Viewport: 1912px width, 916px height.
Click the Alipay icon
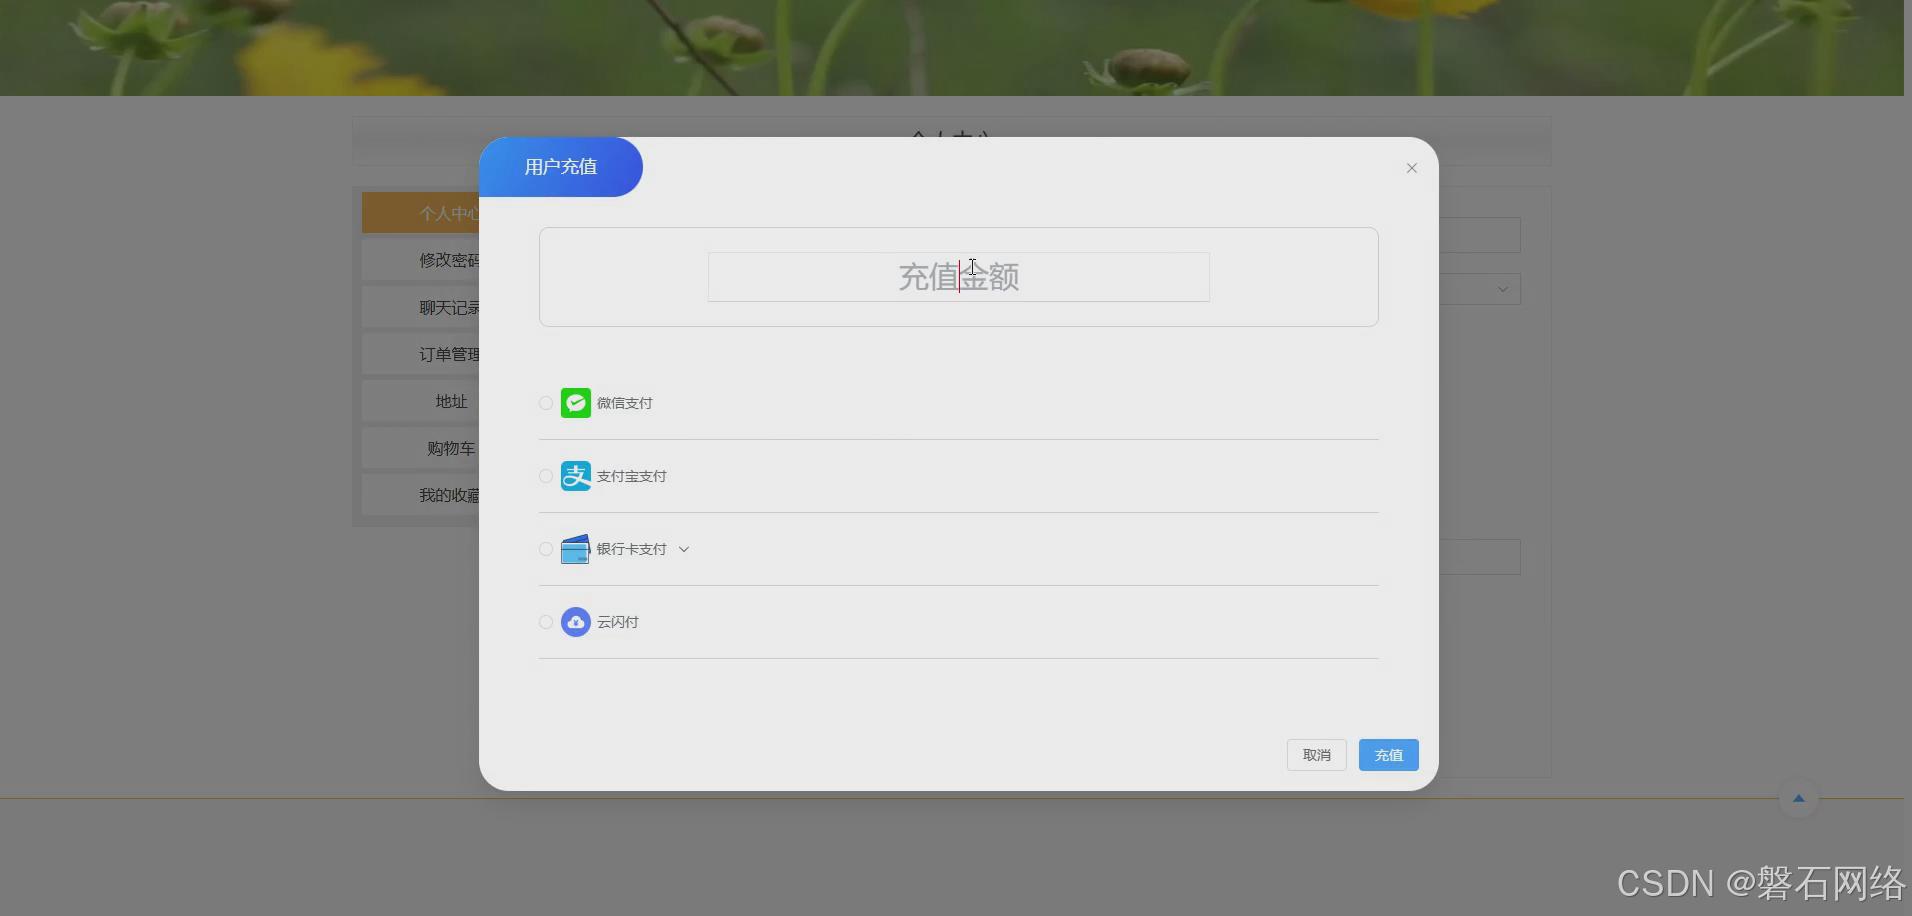[575, 476]
